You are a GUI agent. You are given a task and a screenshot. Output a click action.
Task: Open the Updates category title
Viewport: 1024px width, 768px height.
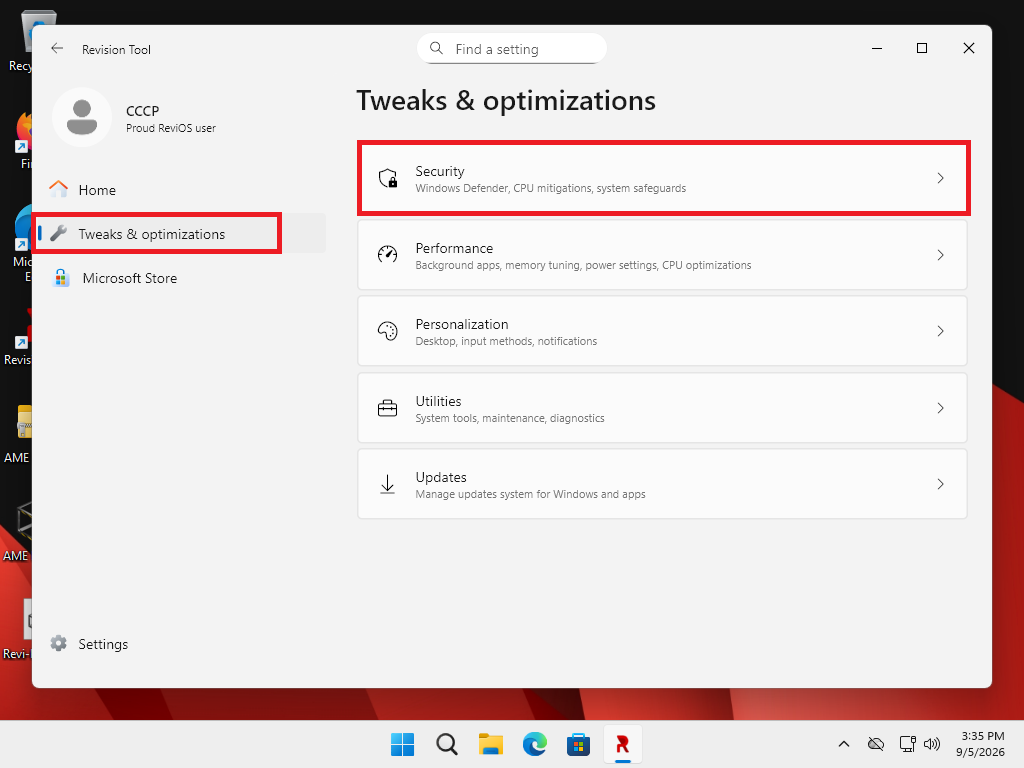coord(441,477)
